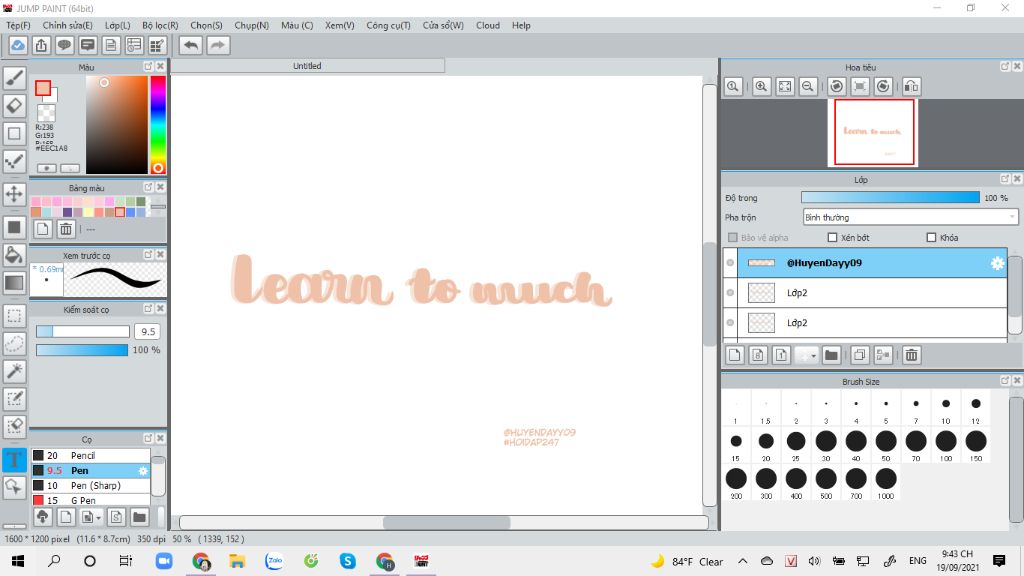Enable the Xén bớt checkbox
The width and height of the screenshot is (1024, 576).
tap(833, 238)
